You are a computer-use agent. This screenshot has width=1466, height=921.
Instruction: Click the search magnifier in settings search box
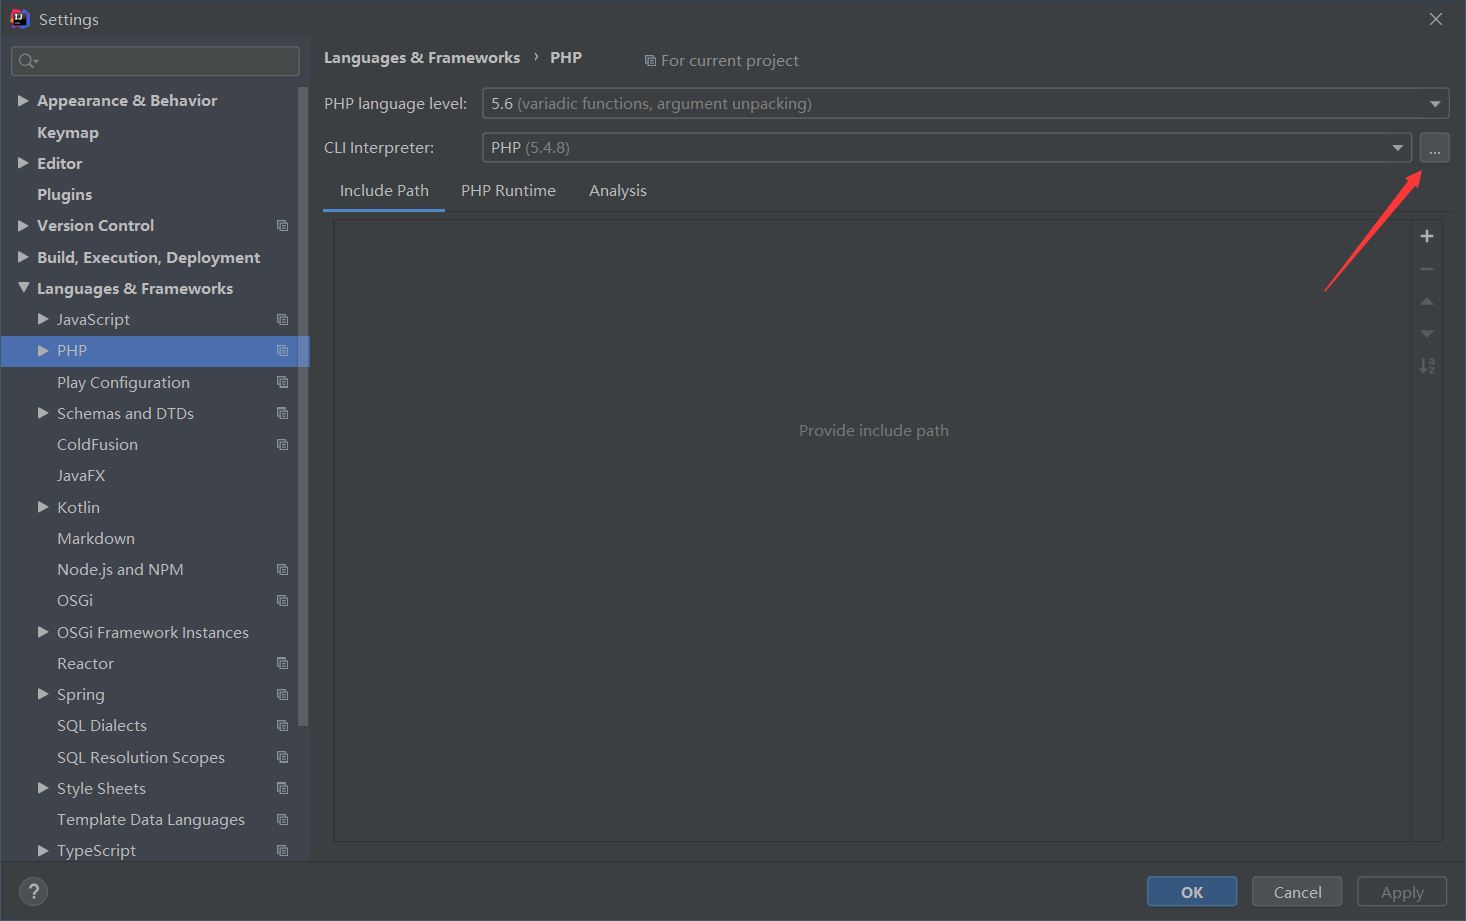coord(26,61)
